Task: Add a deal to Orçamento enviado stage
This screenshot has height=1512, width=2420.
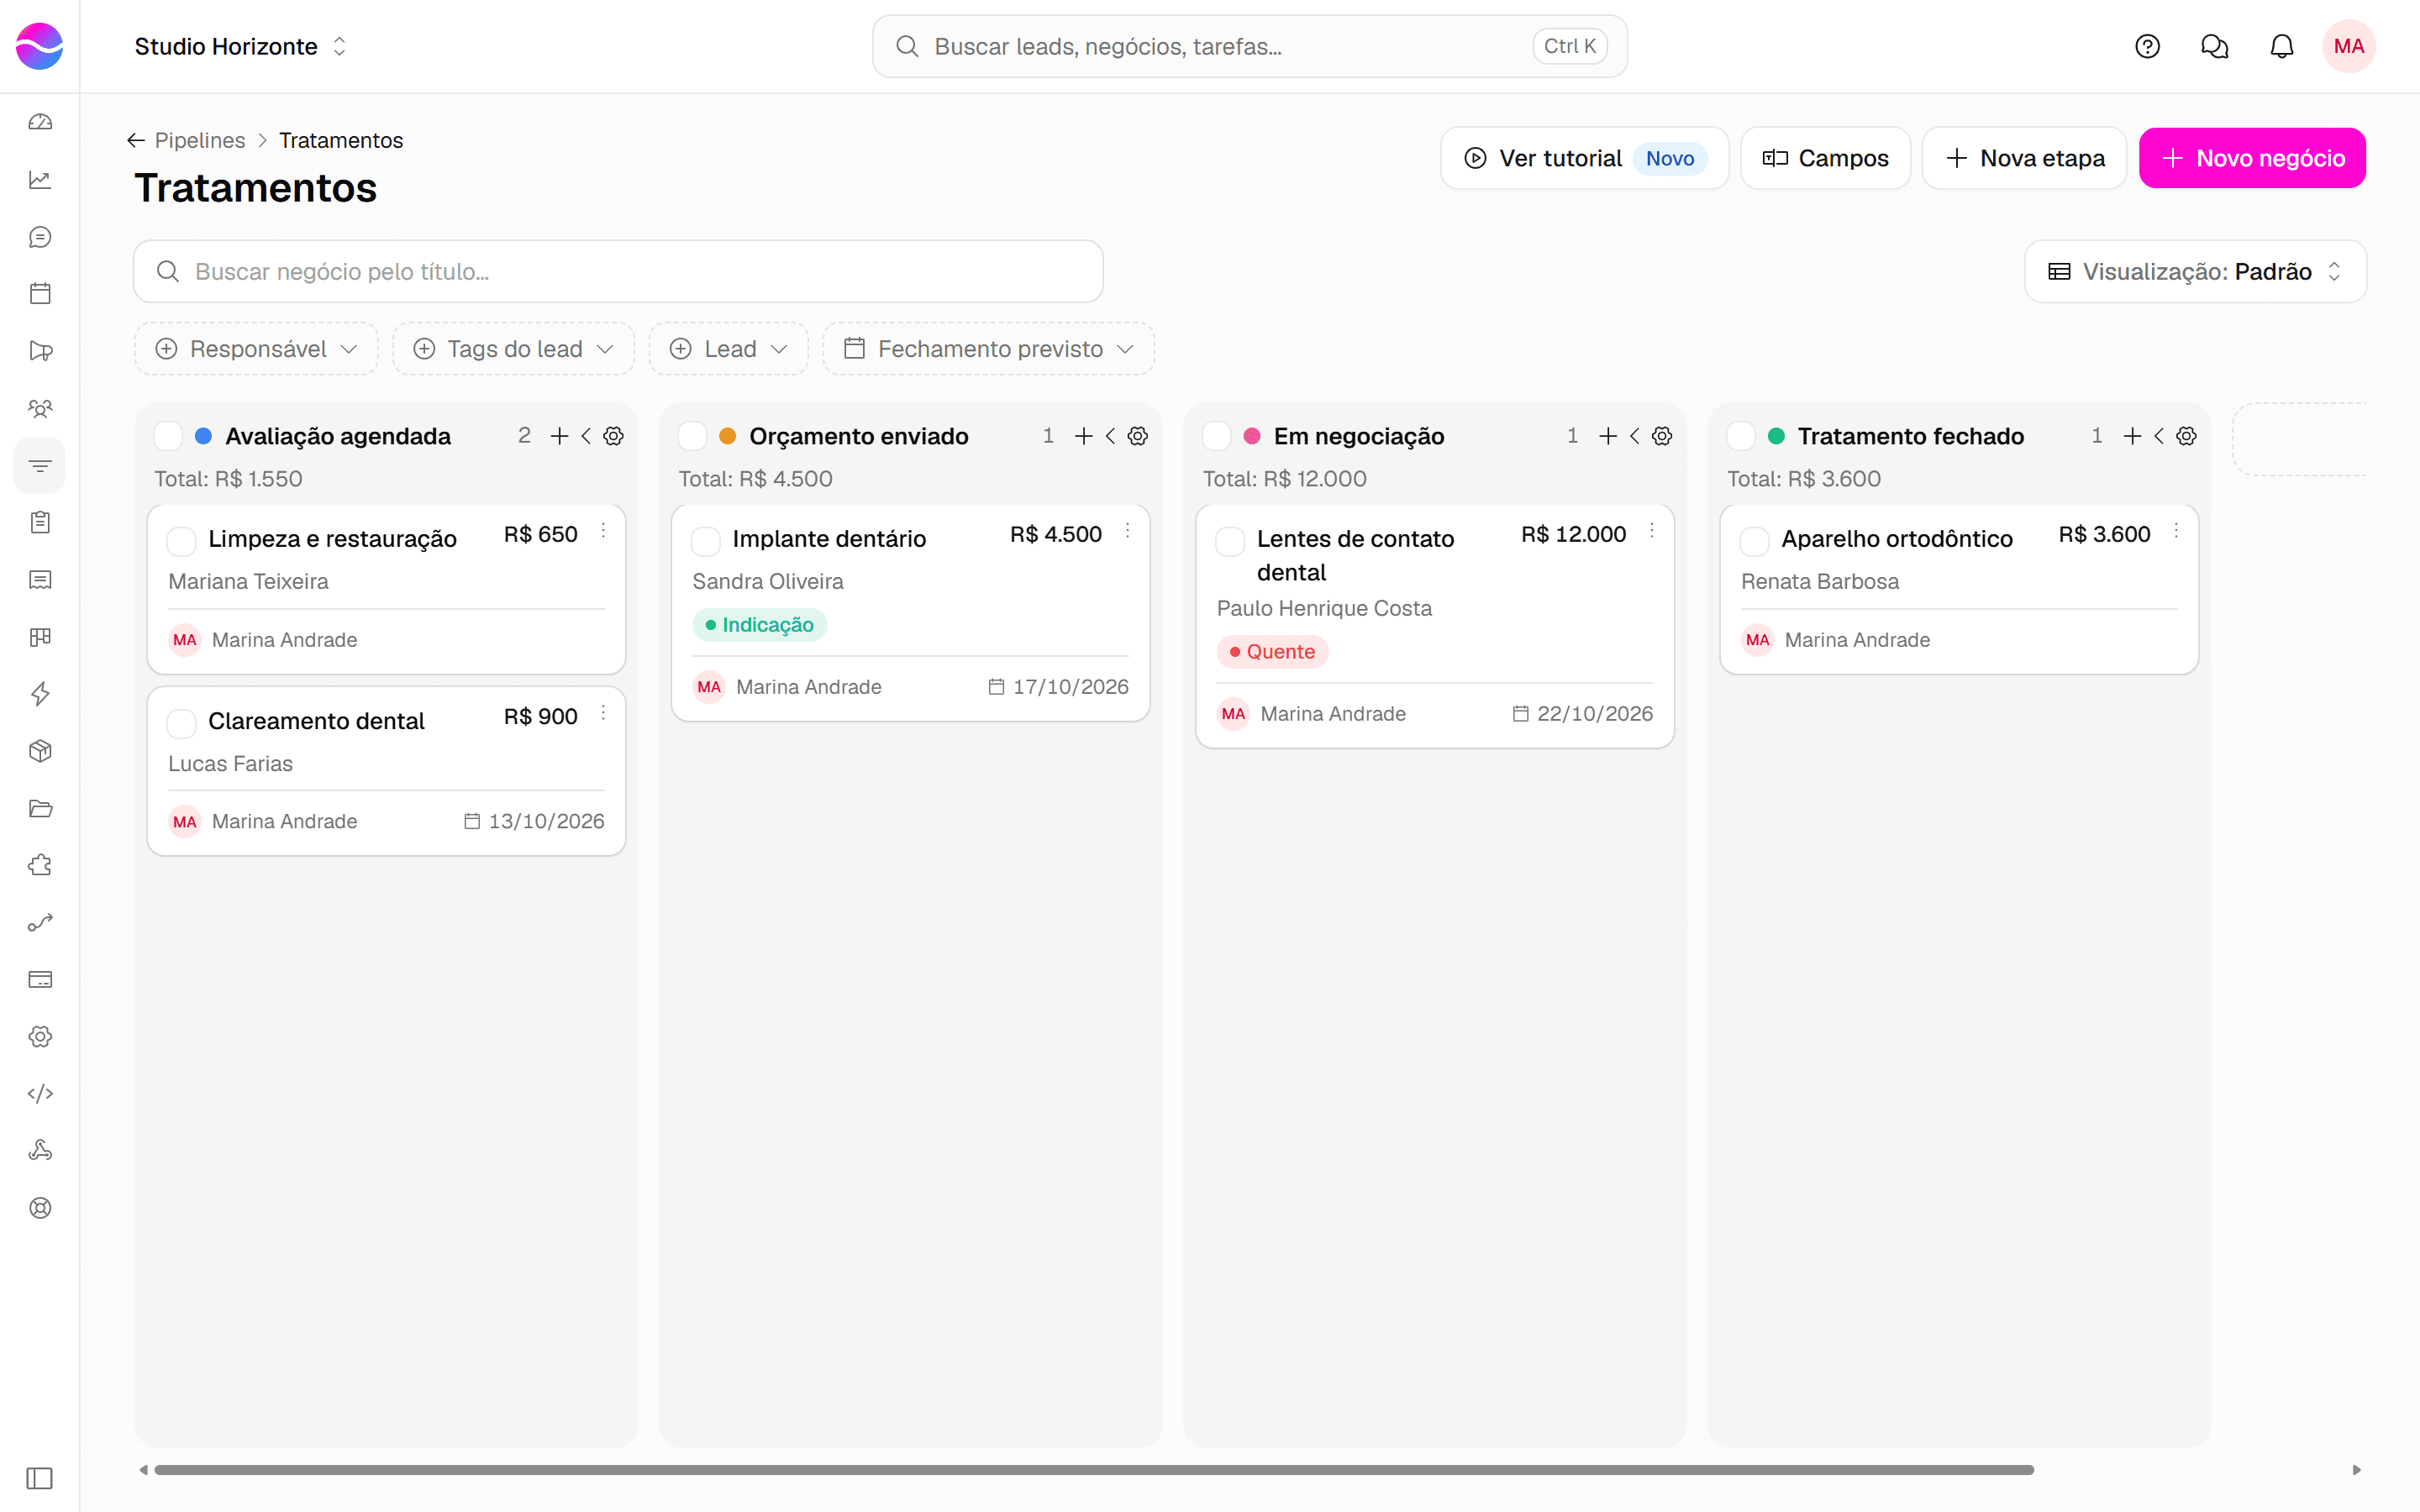Action: [1083, 436]
